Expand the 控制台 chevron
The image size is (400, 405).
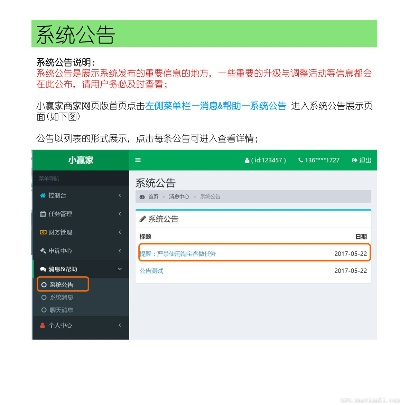[120, 195]
